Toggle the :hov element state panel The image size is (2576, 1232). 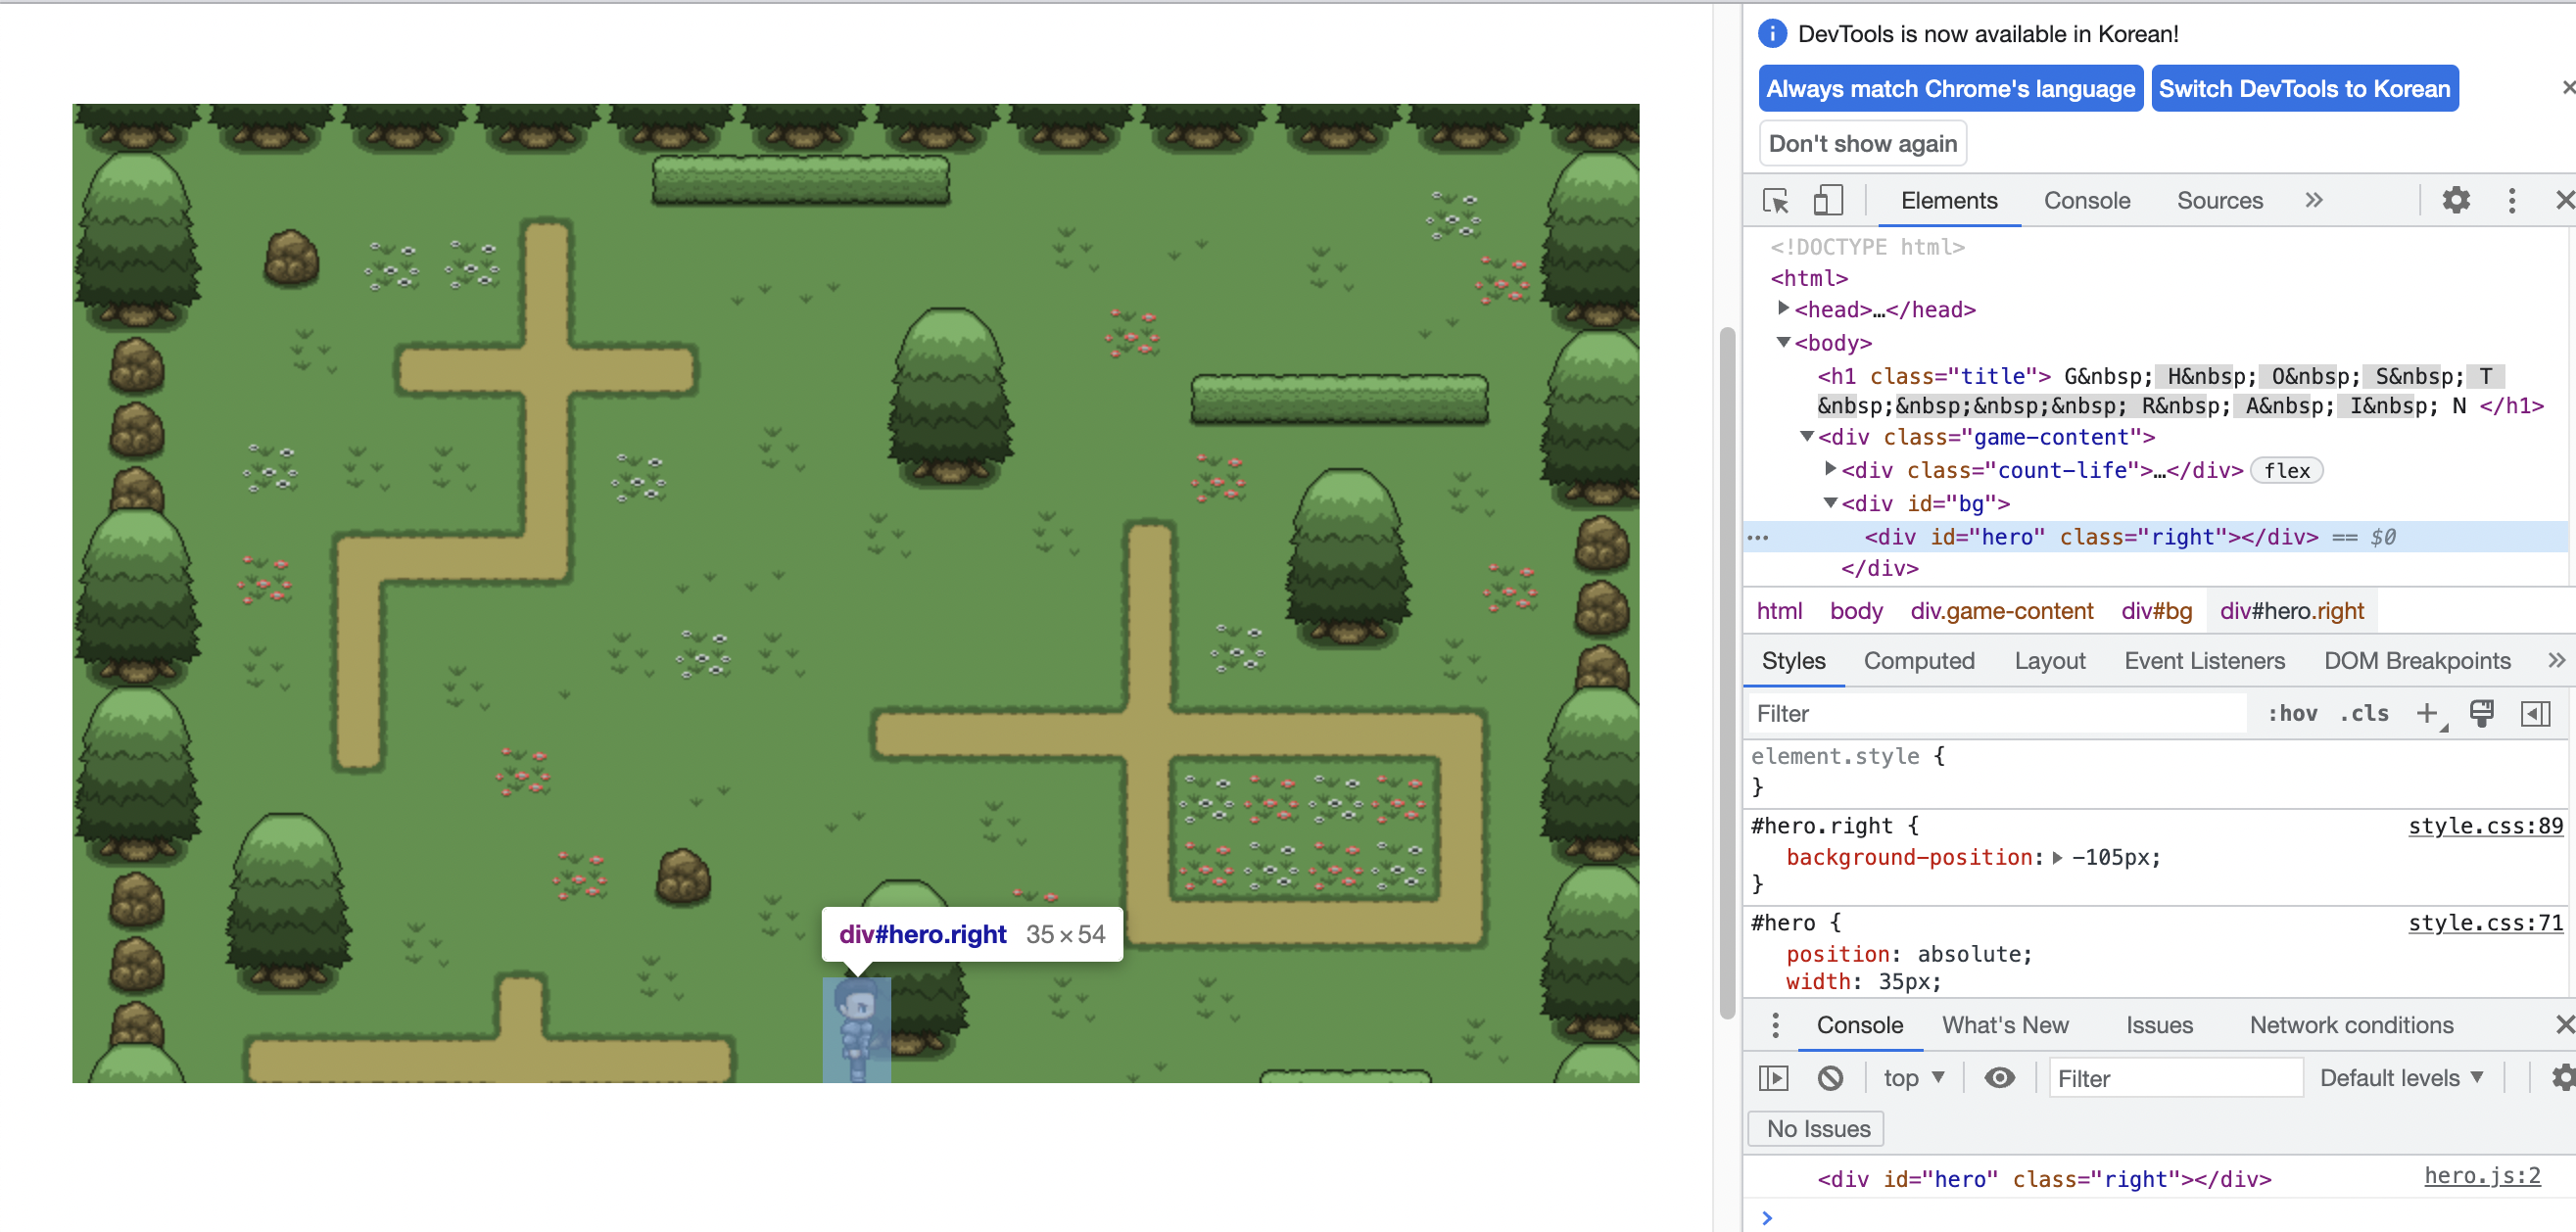pyautogui.click(x=2291, y=714)
